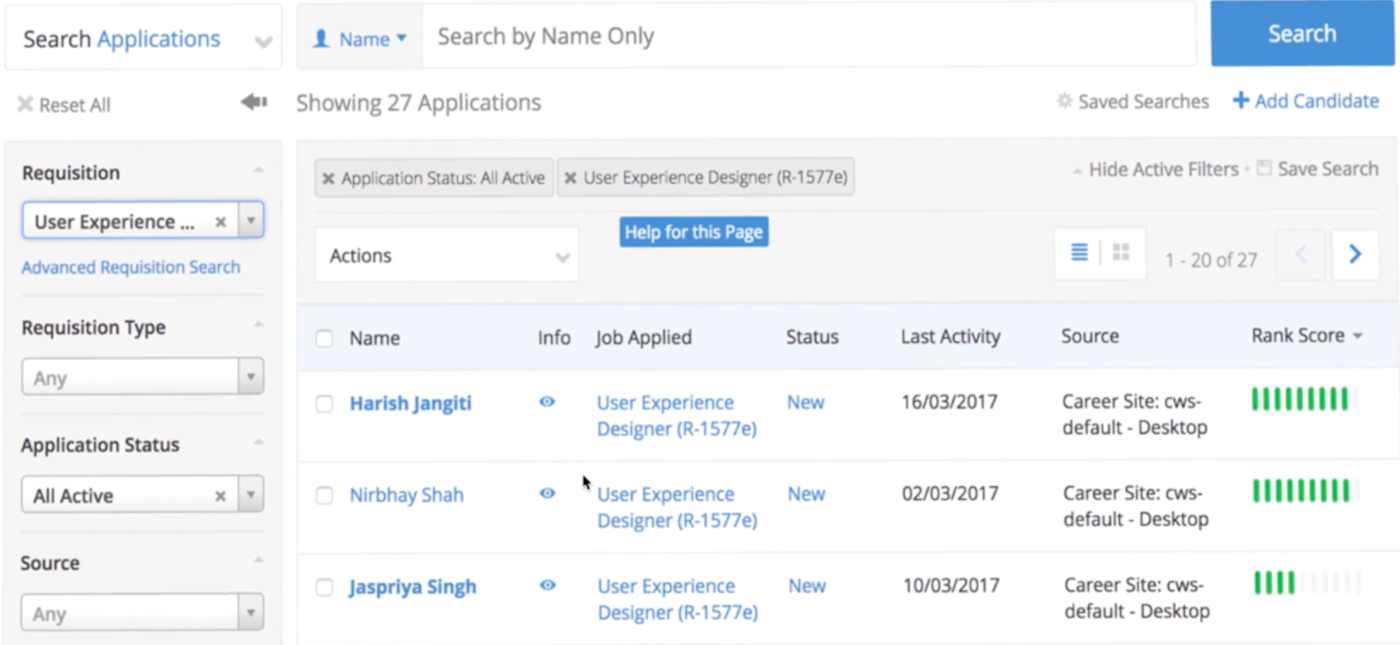This screenshot has width=1400, height=645.
Task: Open the Name search type dropdown
Action: point(360,39)
